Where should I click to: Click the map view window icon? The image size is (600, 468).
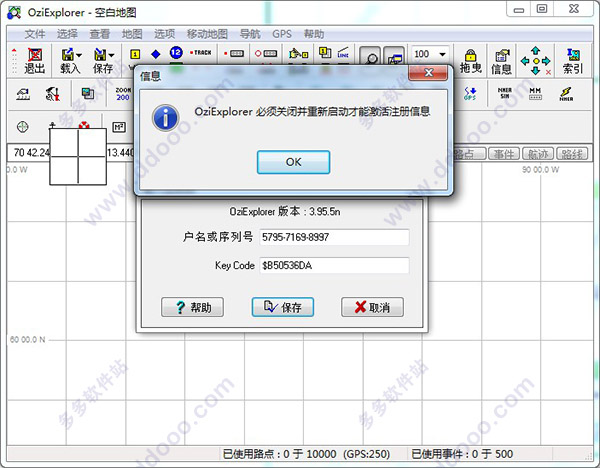click(x=394, y=57)
